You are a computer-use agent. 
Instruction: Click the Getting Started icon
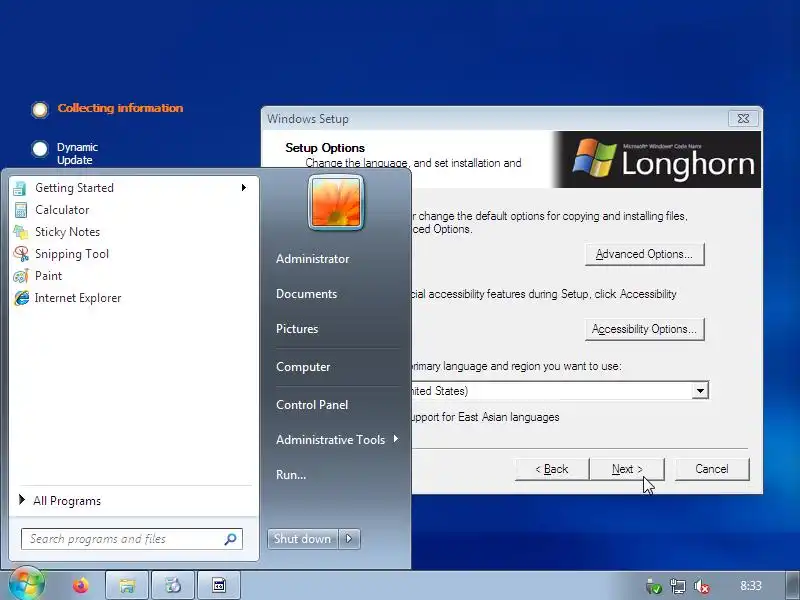click(x=20, y=188)
